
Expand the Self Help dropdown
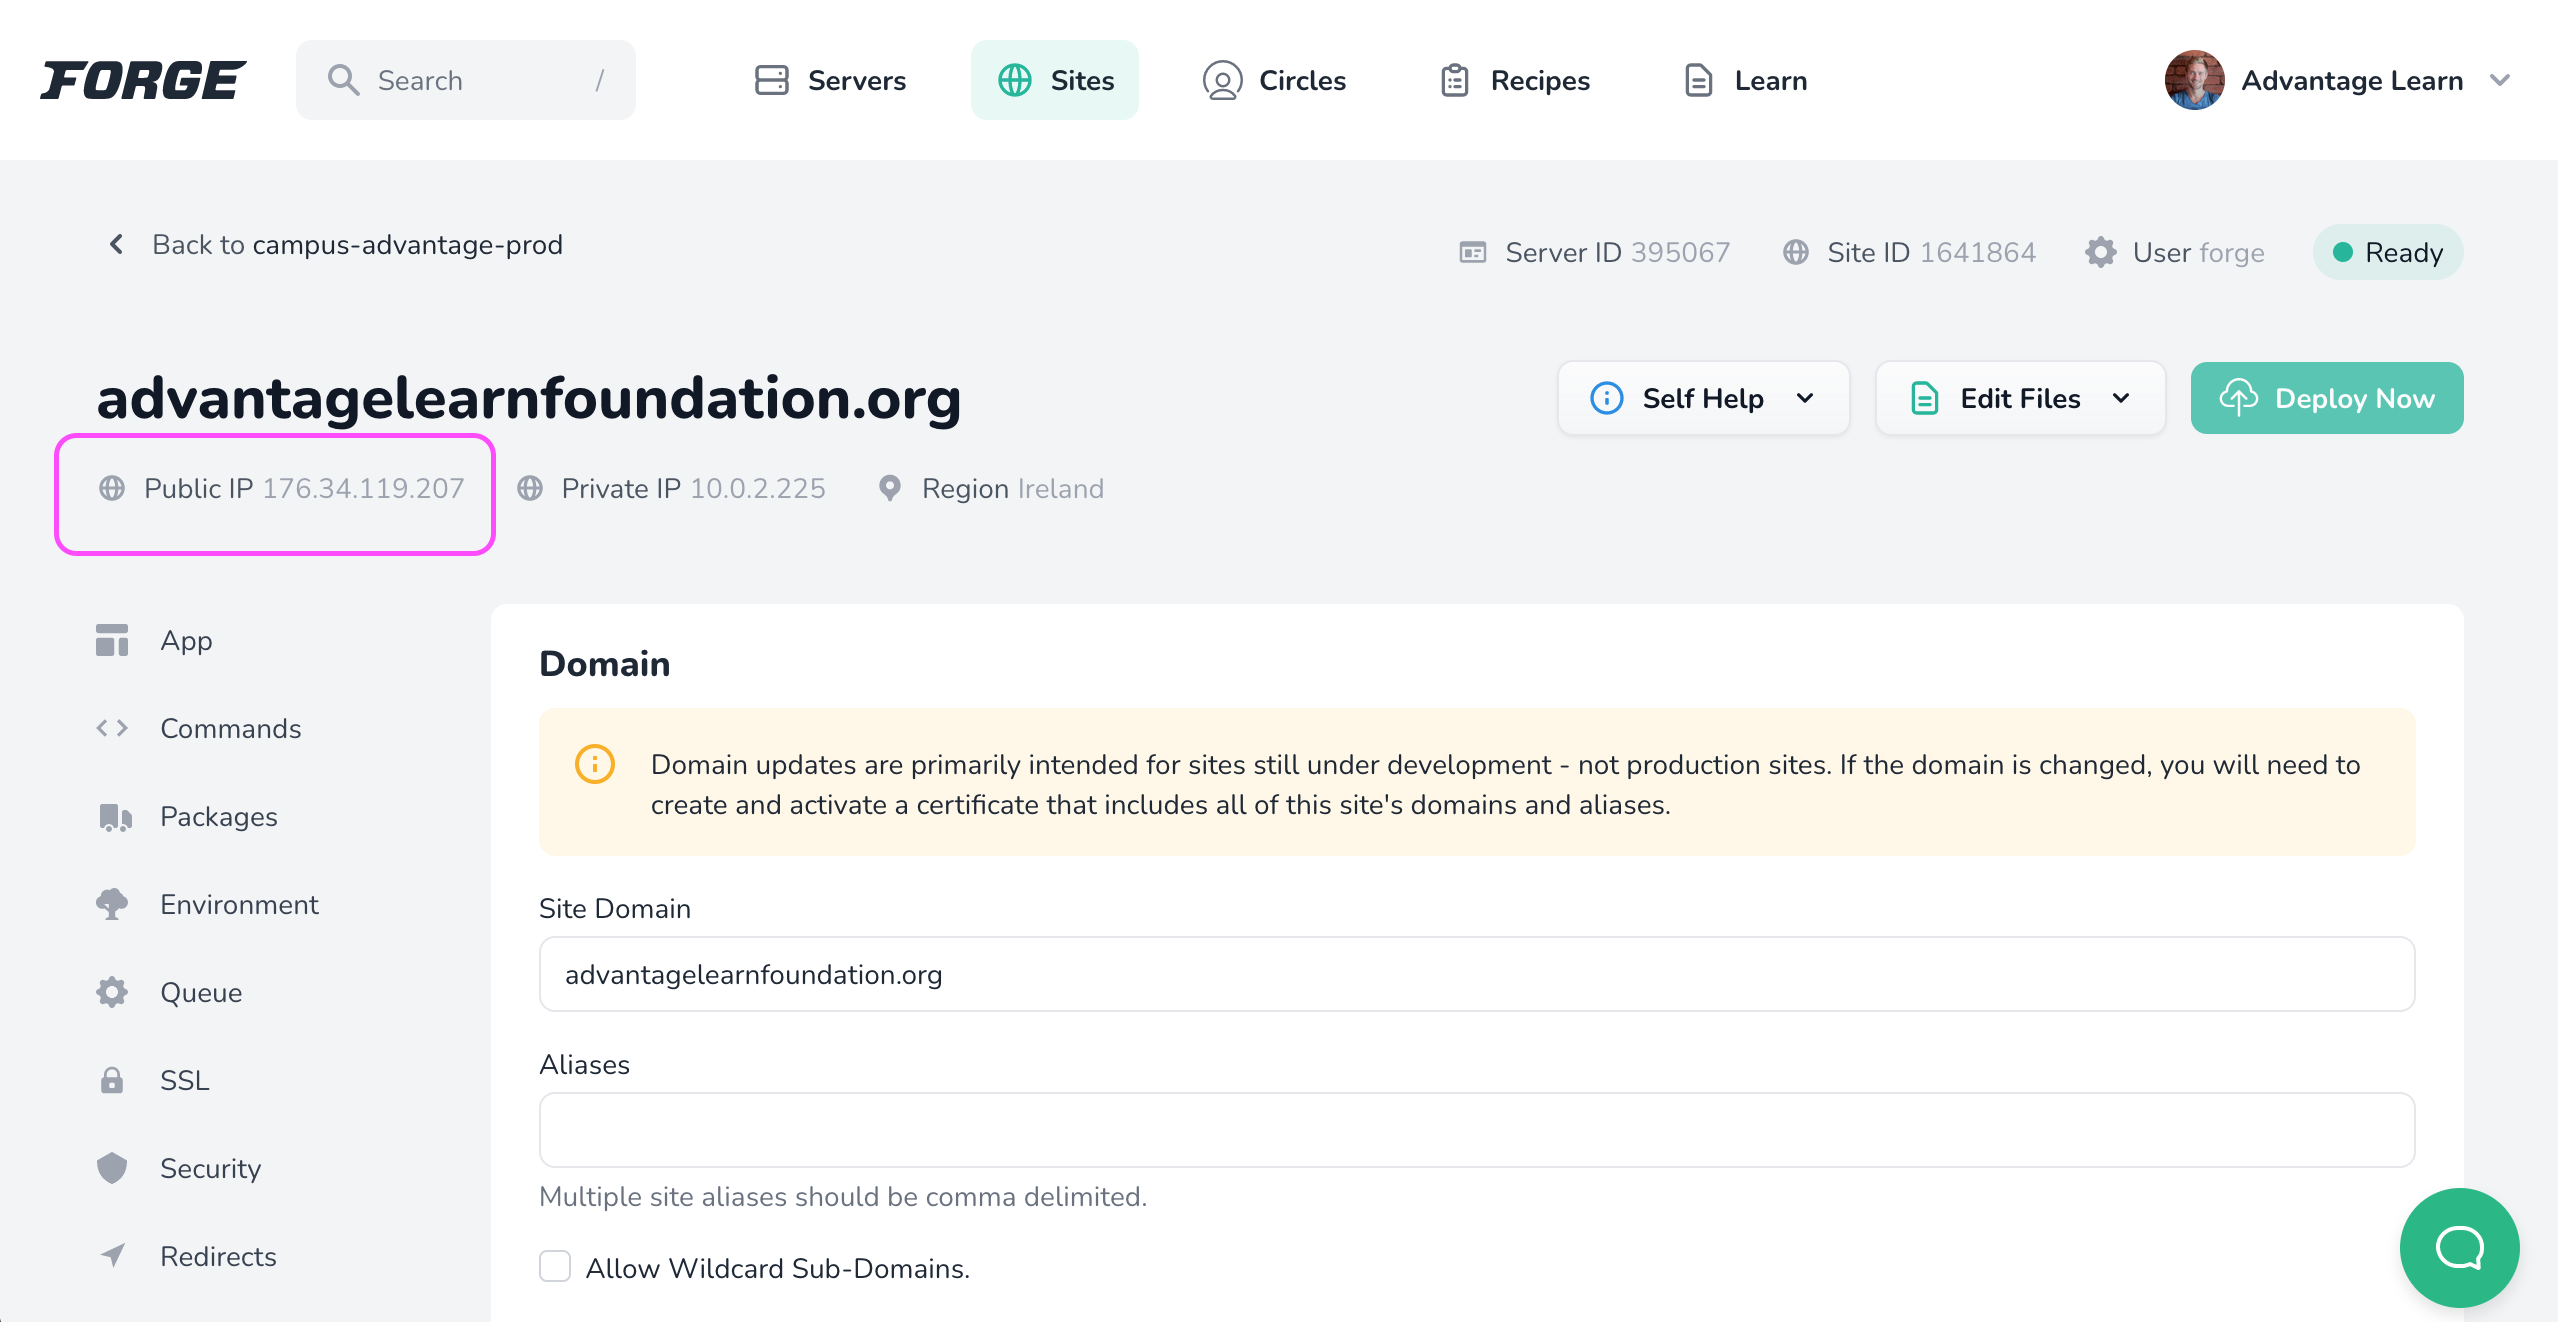(x=1703, y=398)
